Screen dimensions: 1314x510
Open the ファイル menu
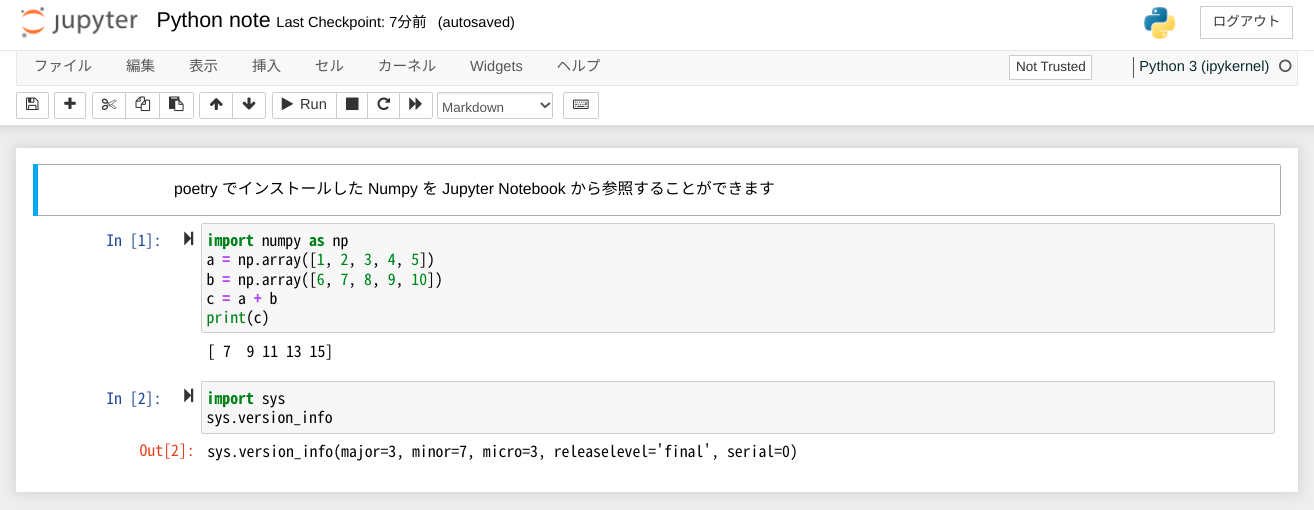(63, 66)
